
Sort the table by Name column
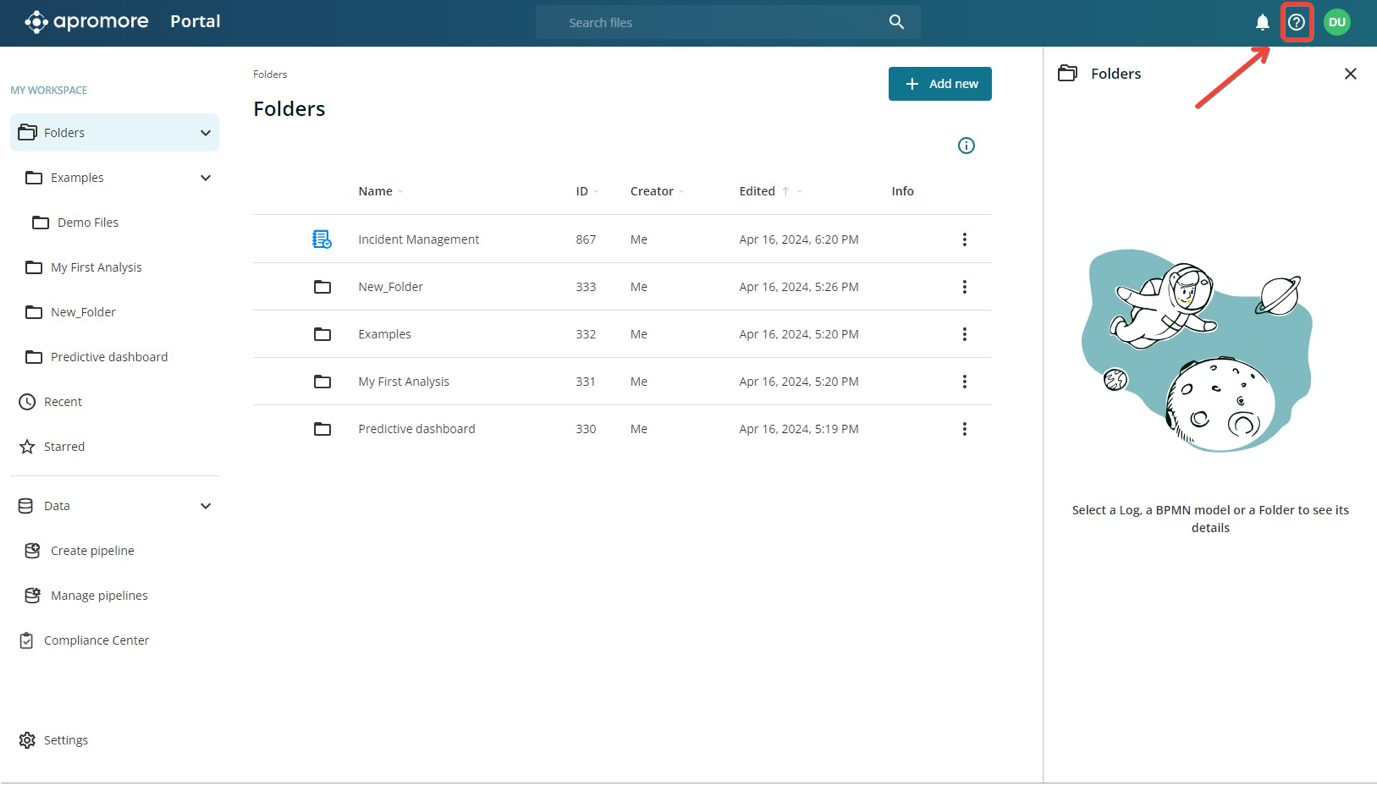coord(376,191)
